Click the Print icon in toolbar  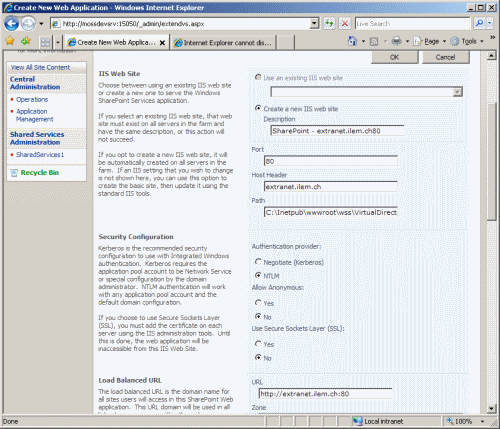point(396,41)
